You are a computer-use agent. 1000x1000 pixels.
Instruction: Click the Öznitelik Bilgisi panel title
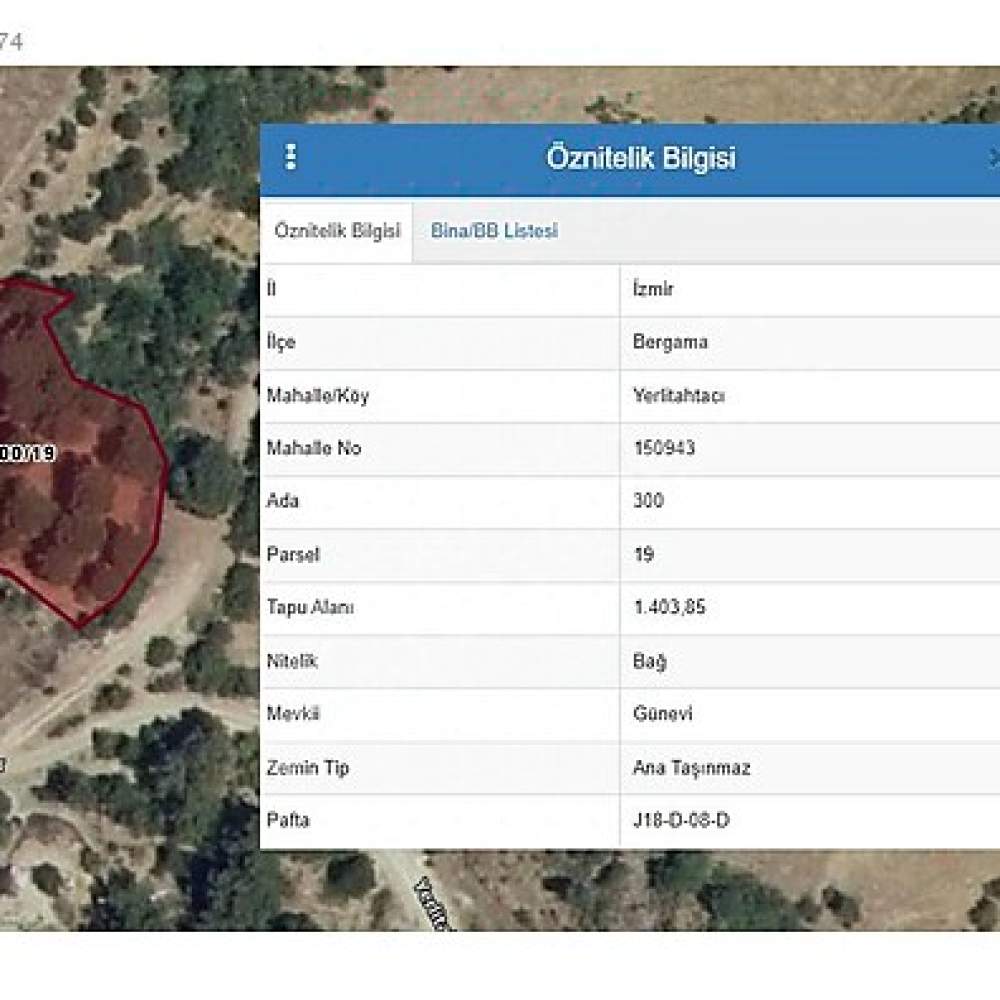point(641,158)
